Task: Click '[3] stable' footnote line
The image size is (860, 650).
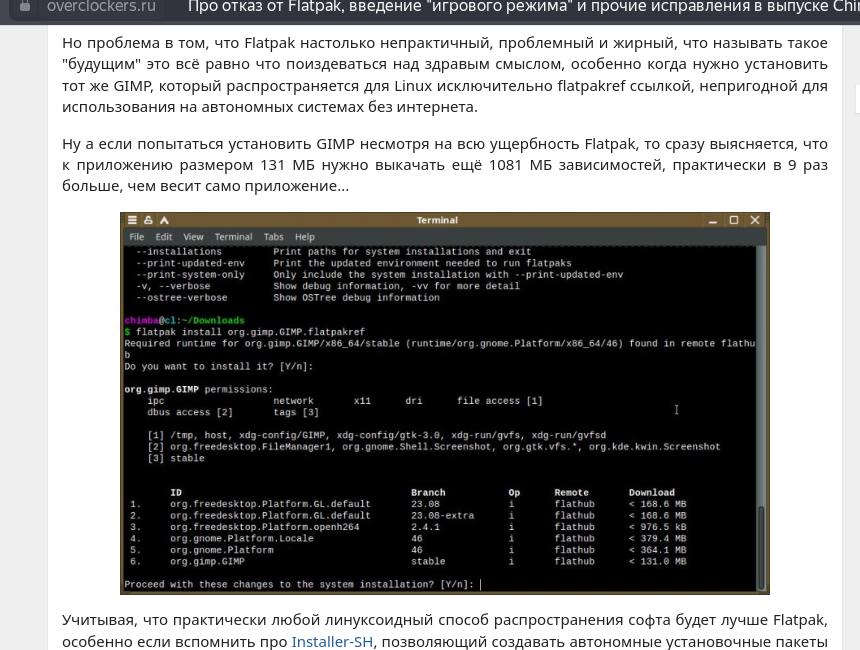Action: (x=176, y=458)
